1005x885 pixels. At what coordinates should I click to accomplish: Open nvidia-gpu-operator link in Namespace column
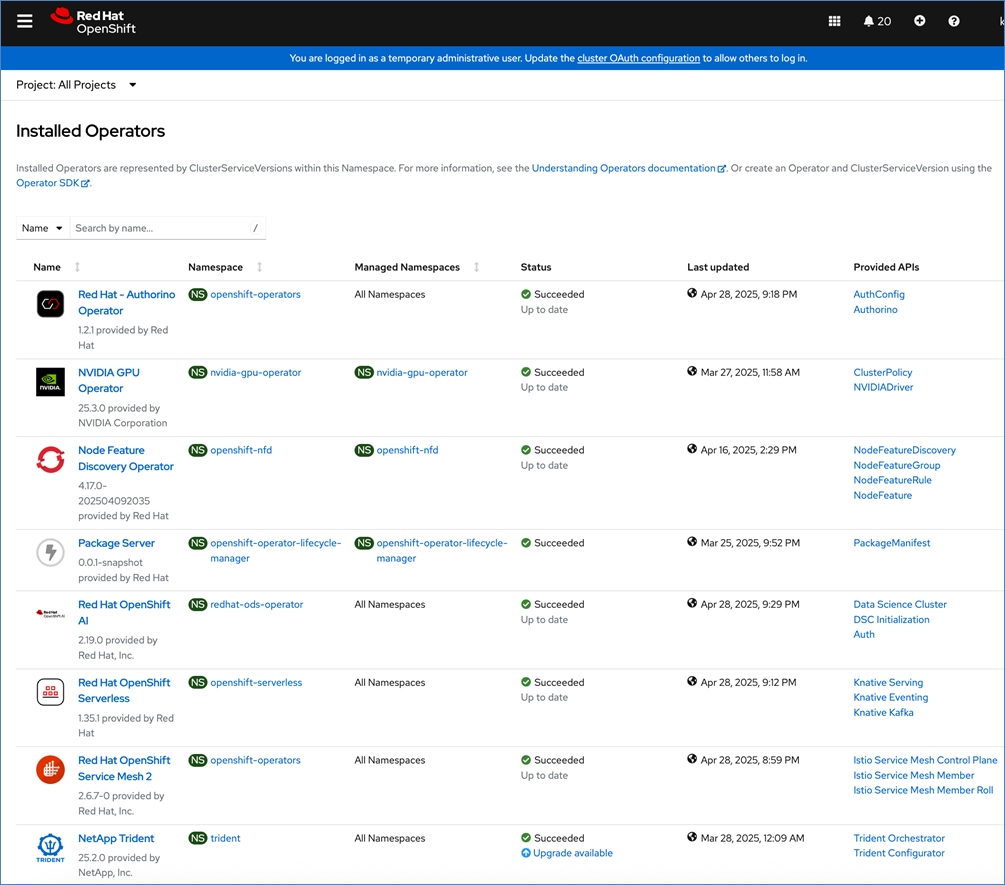pyautogui.click(x=255, y=372)
